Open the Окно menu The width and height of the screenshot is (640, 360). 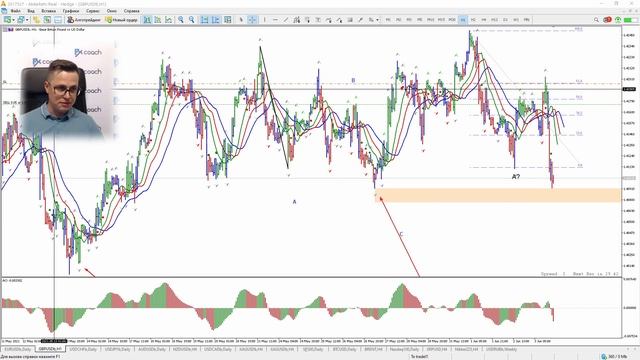(111, 11)
